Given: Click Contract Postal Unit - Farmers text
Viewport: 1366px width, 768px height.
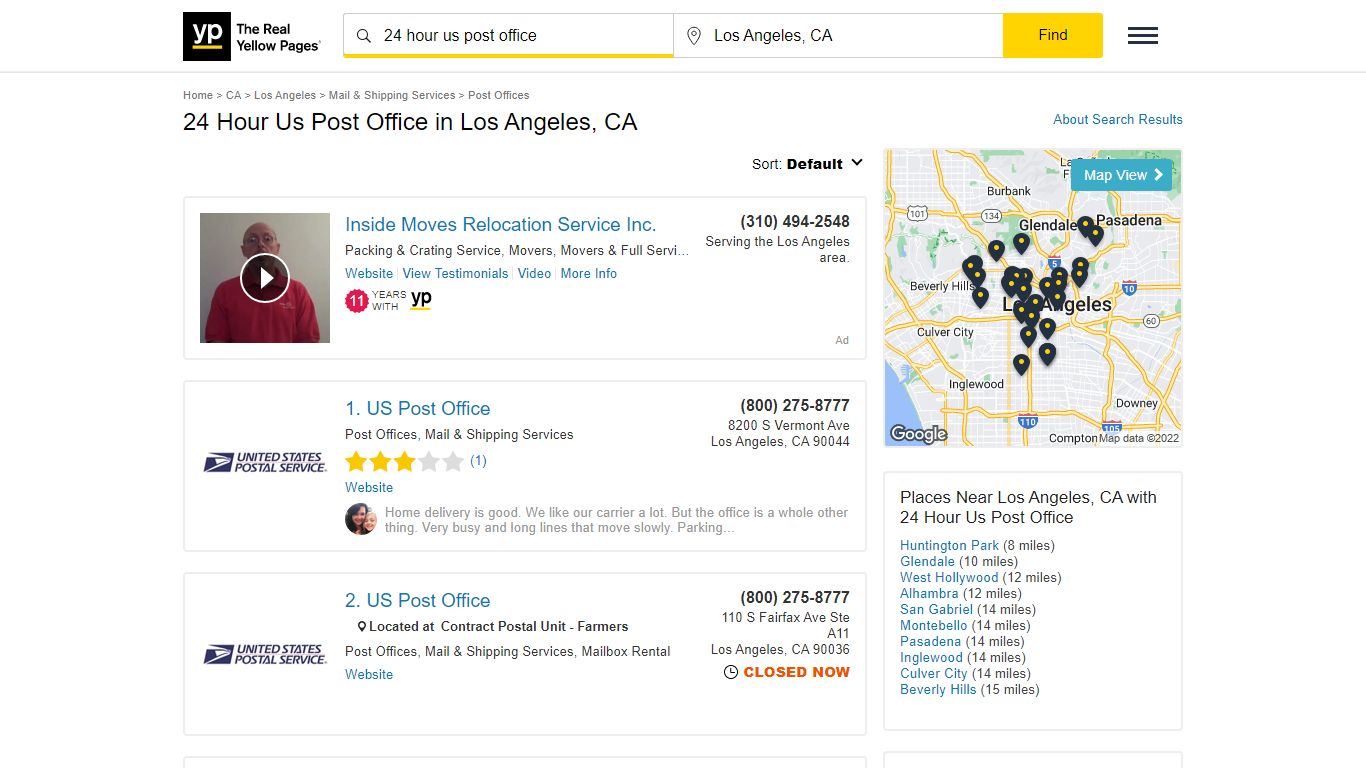Looking at the screenshot, I should point(534,627).
